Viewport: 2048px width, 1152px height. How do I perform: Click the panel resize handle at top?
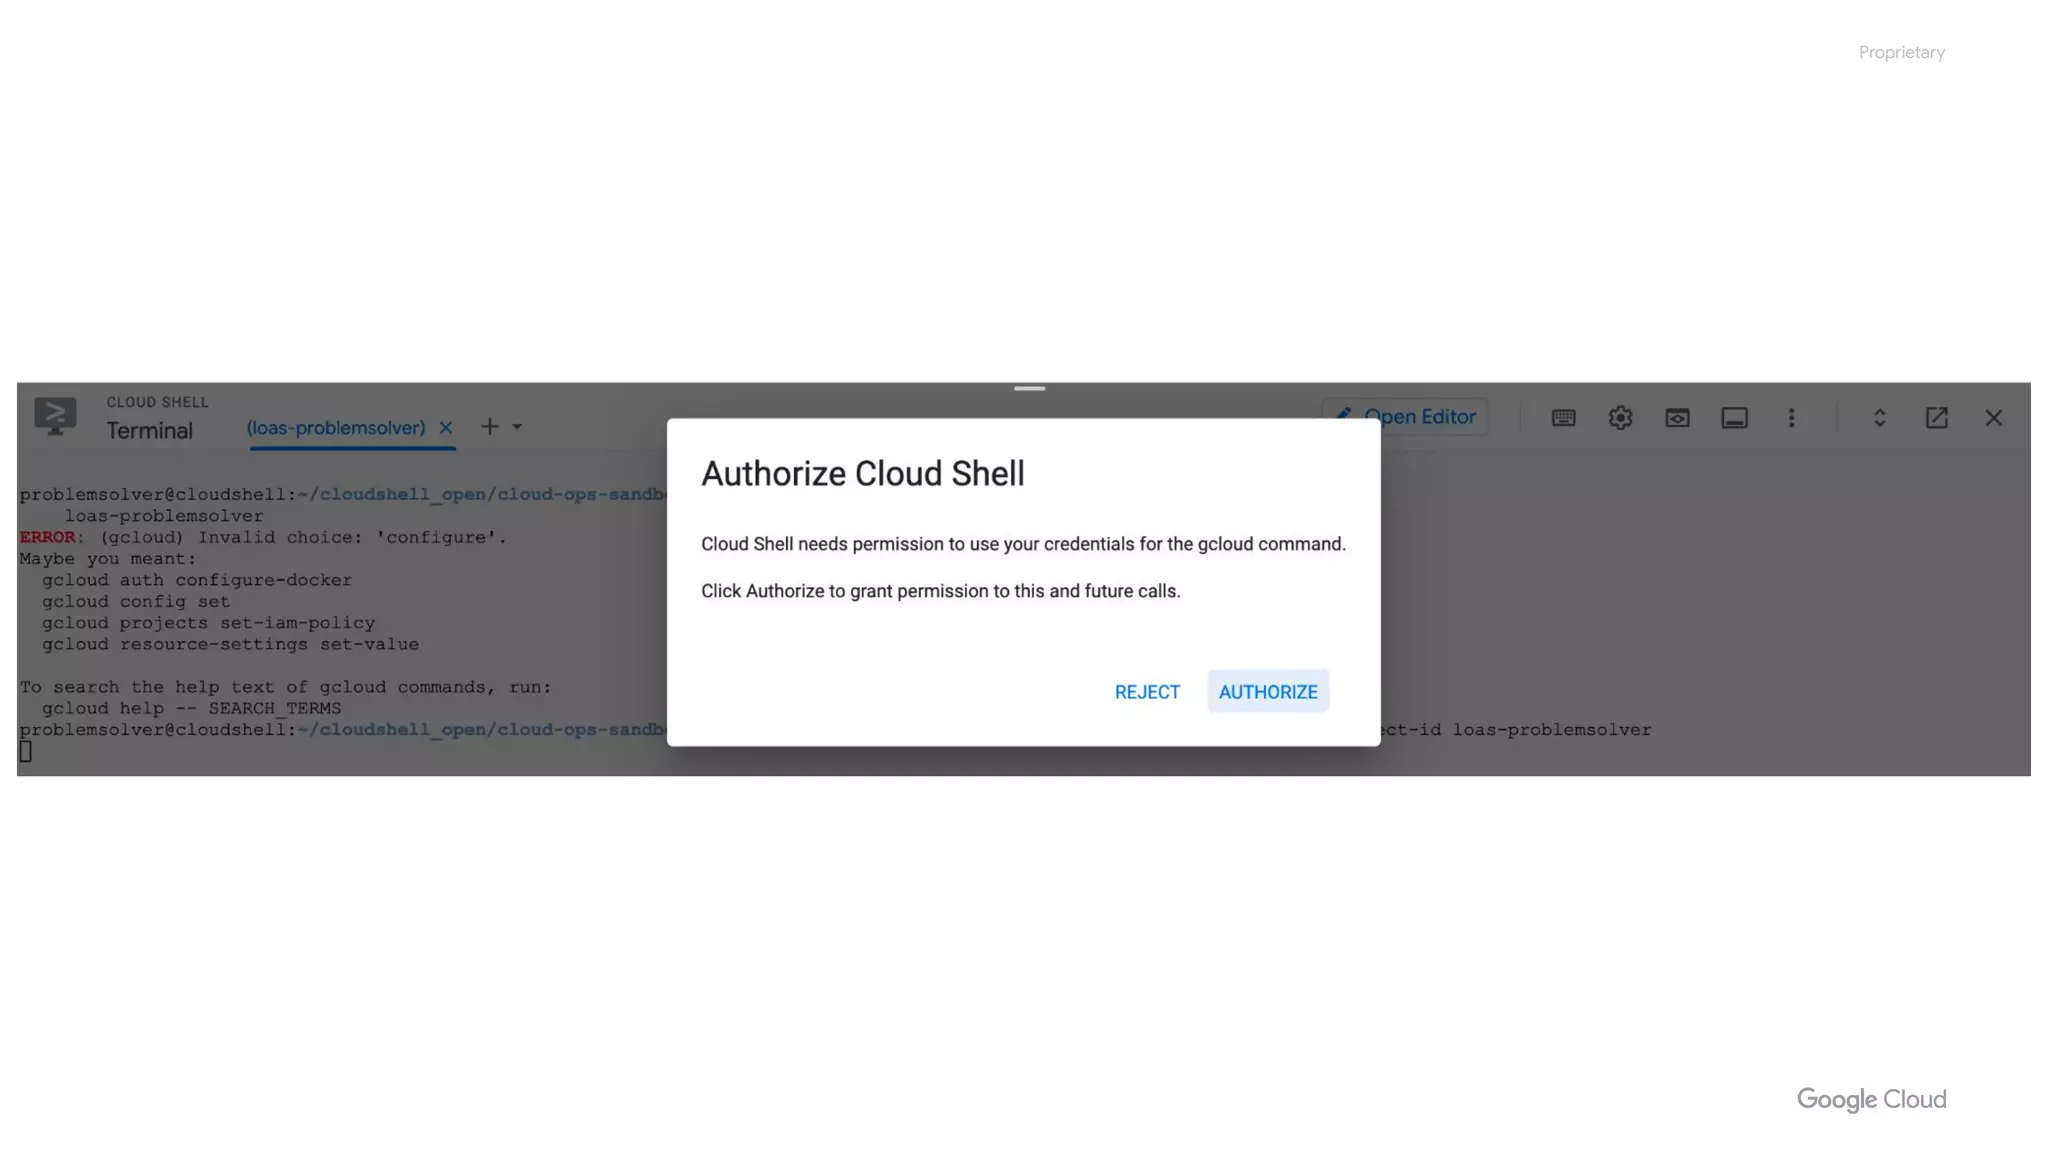1029,388
